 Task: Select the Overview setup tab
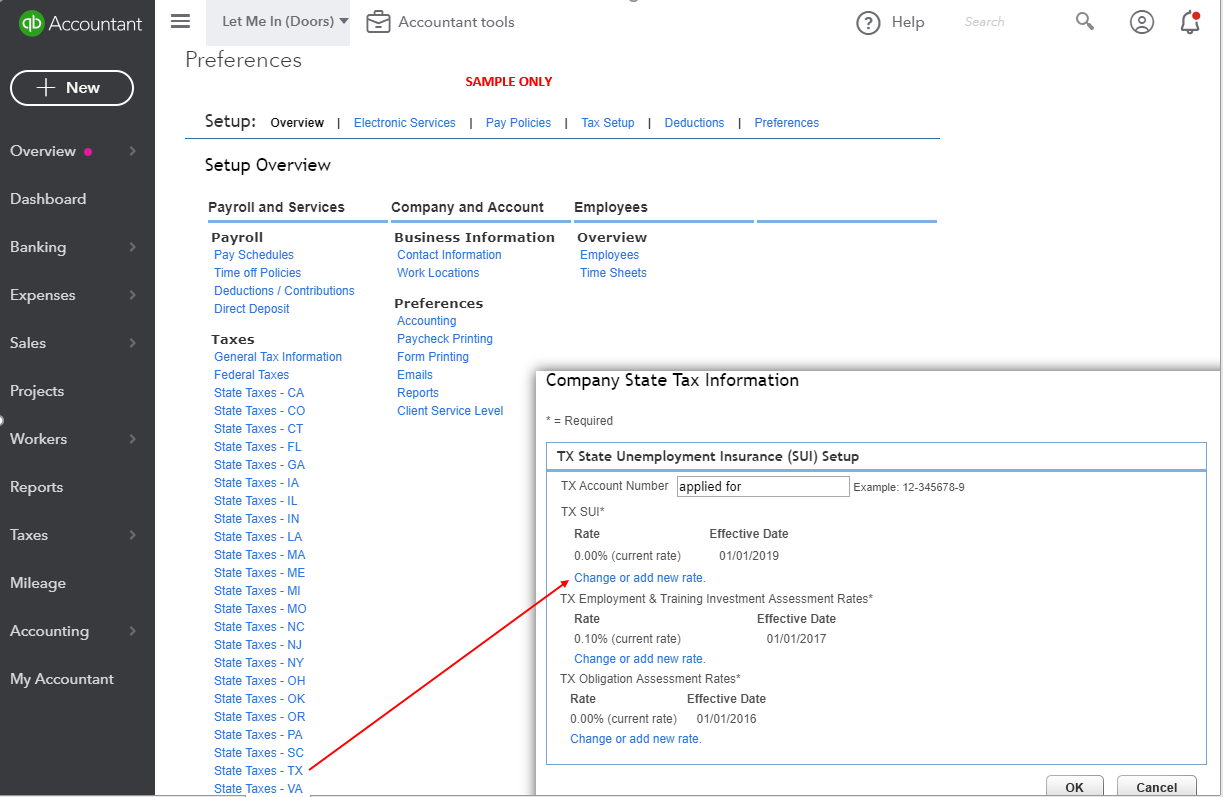click(297, 123)
